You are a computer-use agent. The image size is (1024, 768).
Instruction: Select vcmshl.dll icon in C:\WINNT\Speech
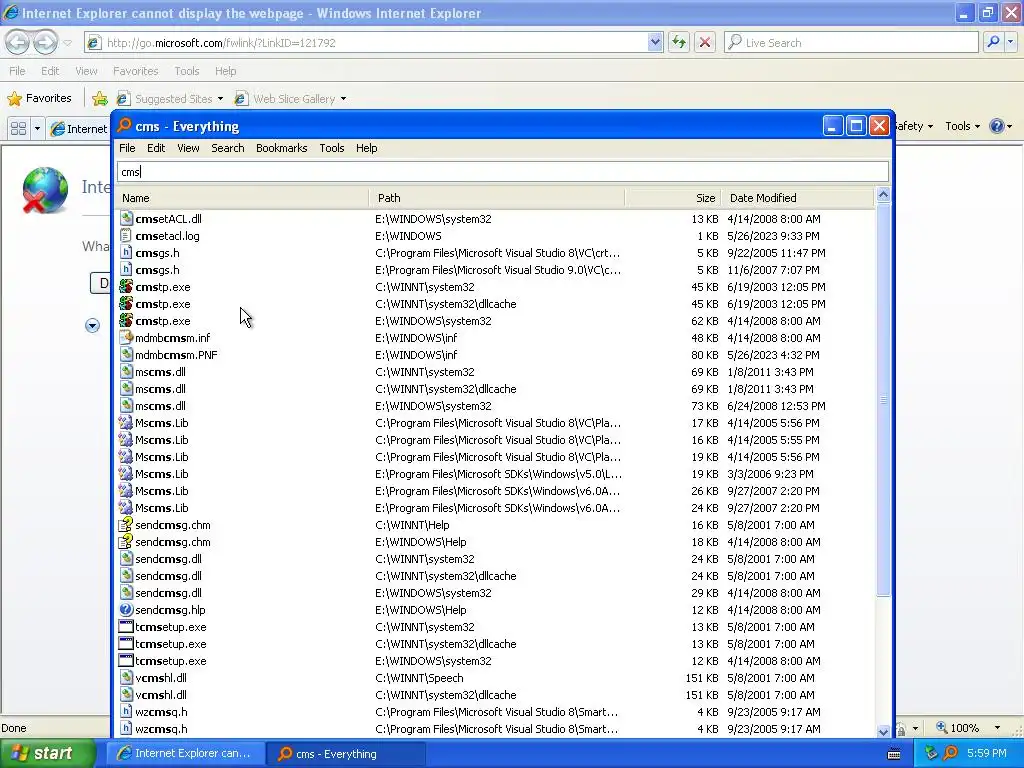click(126, 677)
